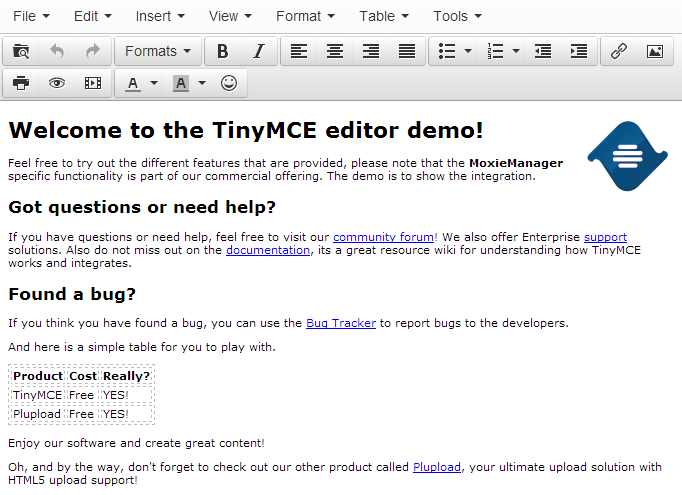Increase indent of paragraph
The width and height of the screenshot is (682, 495).
point(579,51)
